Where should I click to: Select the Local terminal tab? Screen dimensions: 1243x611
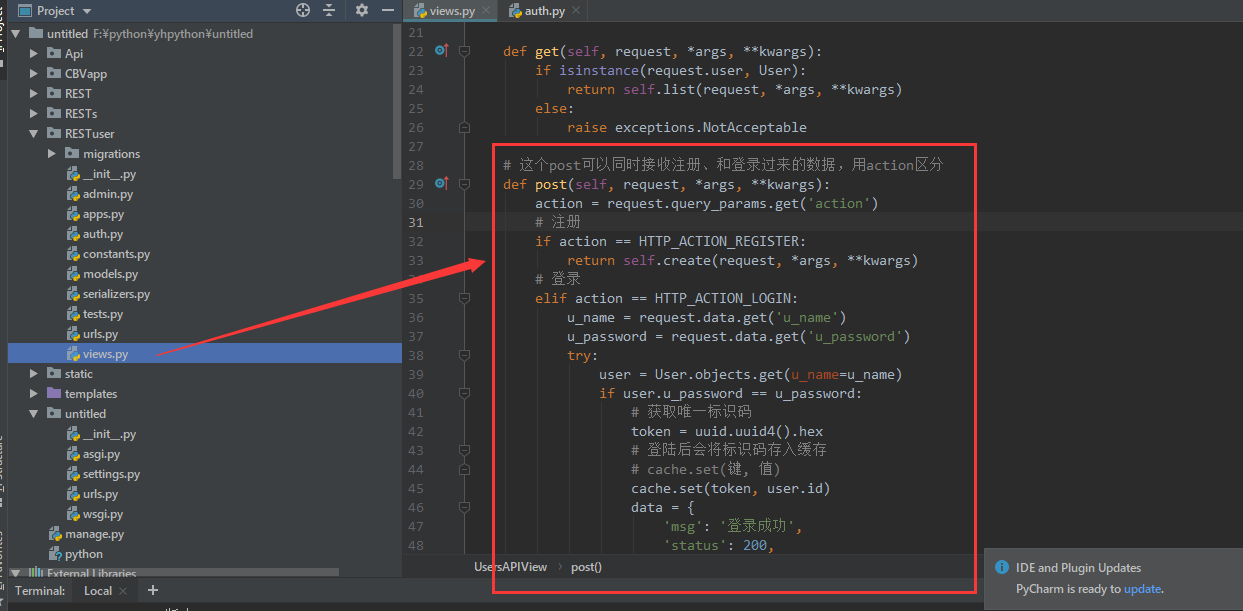(98, 591)
